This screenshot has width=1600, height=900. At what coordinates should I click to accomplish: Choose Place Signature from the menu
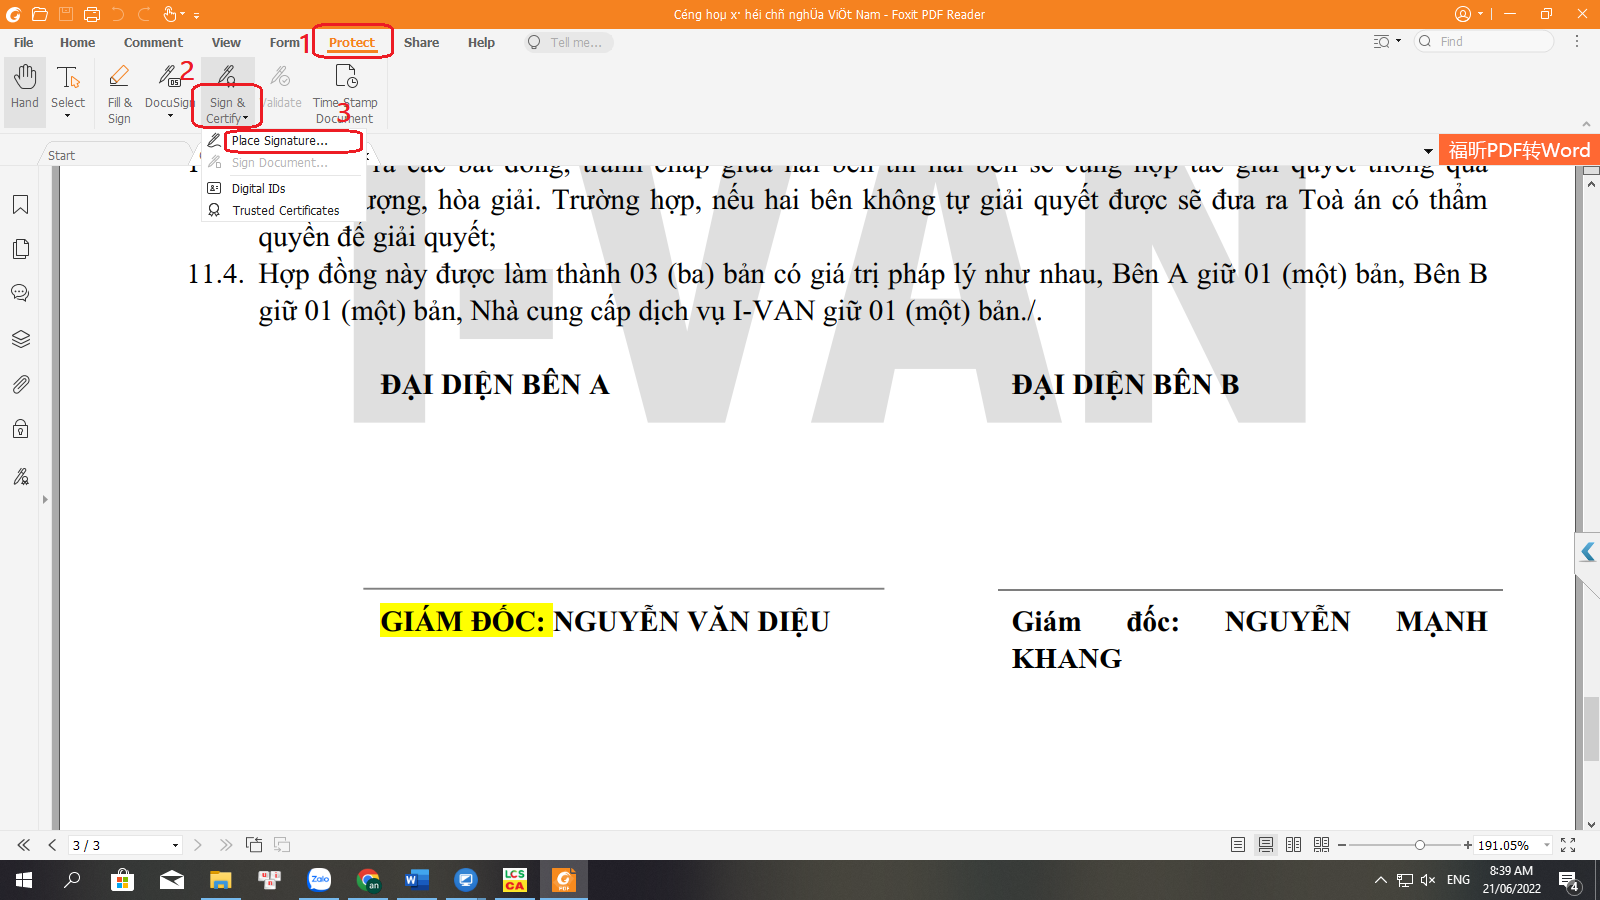(x=280, y=141)
